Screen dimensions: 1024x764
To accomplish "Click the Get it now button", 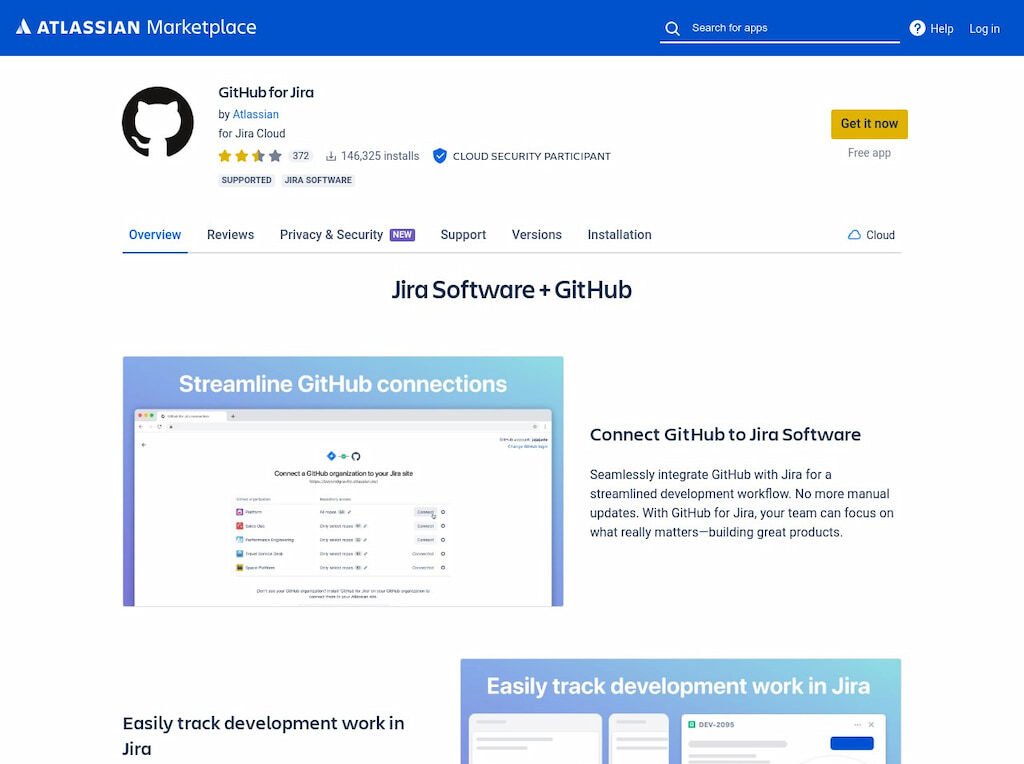I will (x=869, y=124).
